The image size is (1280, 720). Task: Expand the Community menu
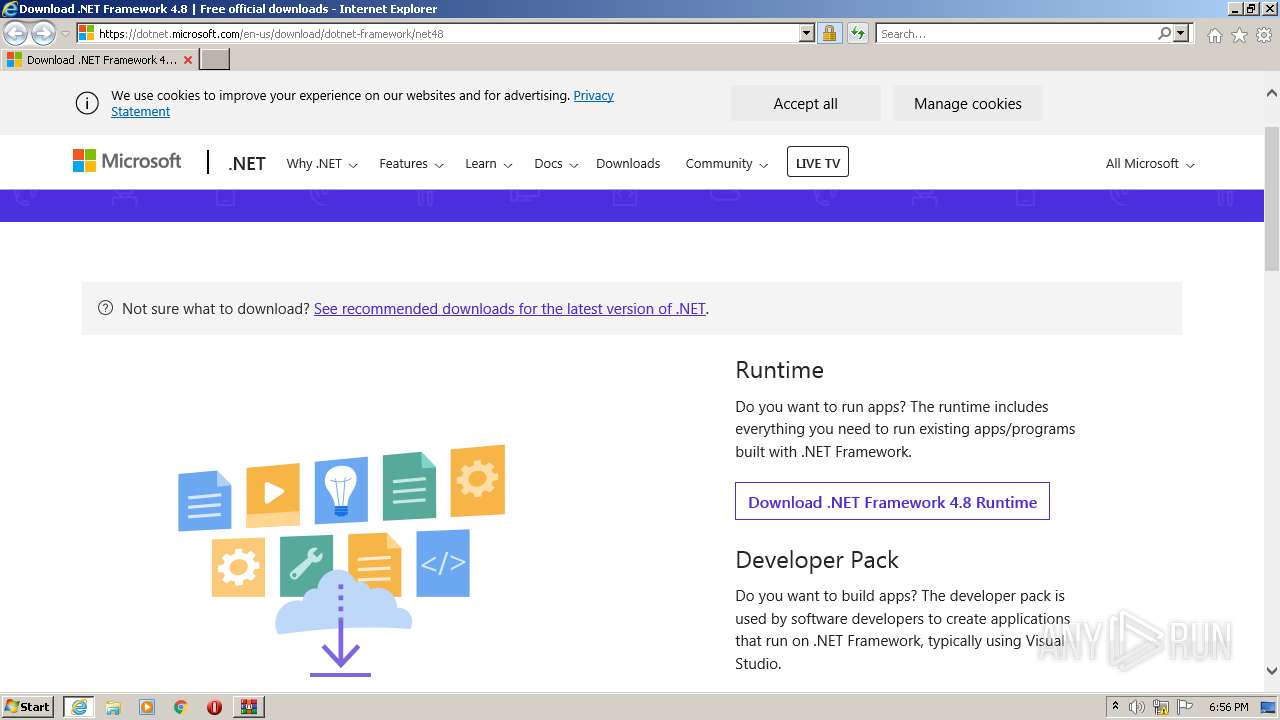pyautogui.click(x=727, y=164)
